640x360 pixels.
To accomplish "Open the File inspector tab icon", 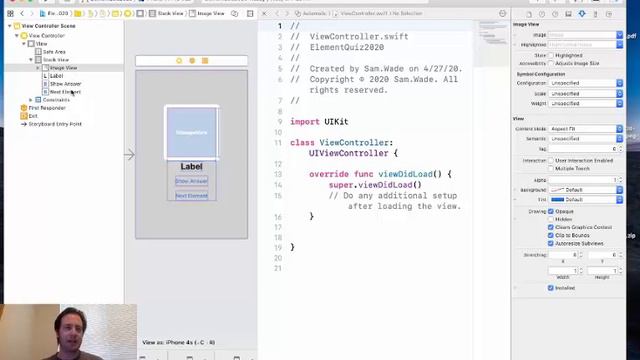I will tap(529, 14).
